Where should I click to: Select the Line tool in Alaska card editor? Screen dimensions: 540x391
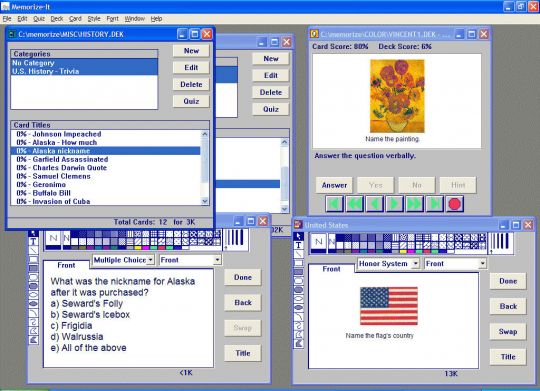tap(33, 250)
